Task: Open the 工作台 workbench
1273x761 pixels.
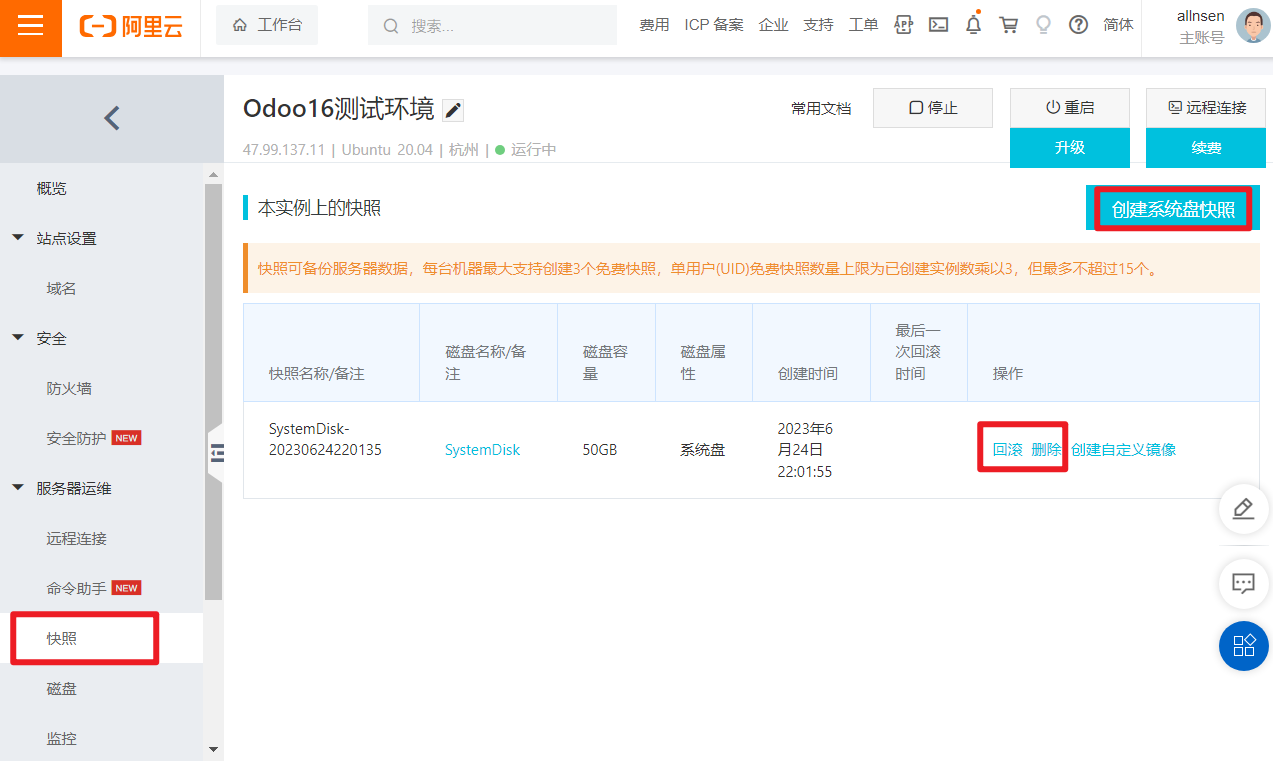Action: (267, 25)
